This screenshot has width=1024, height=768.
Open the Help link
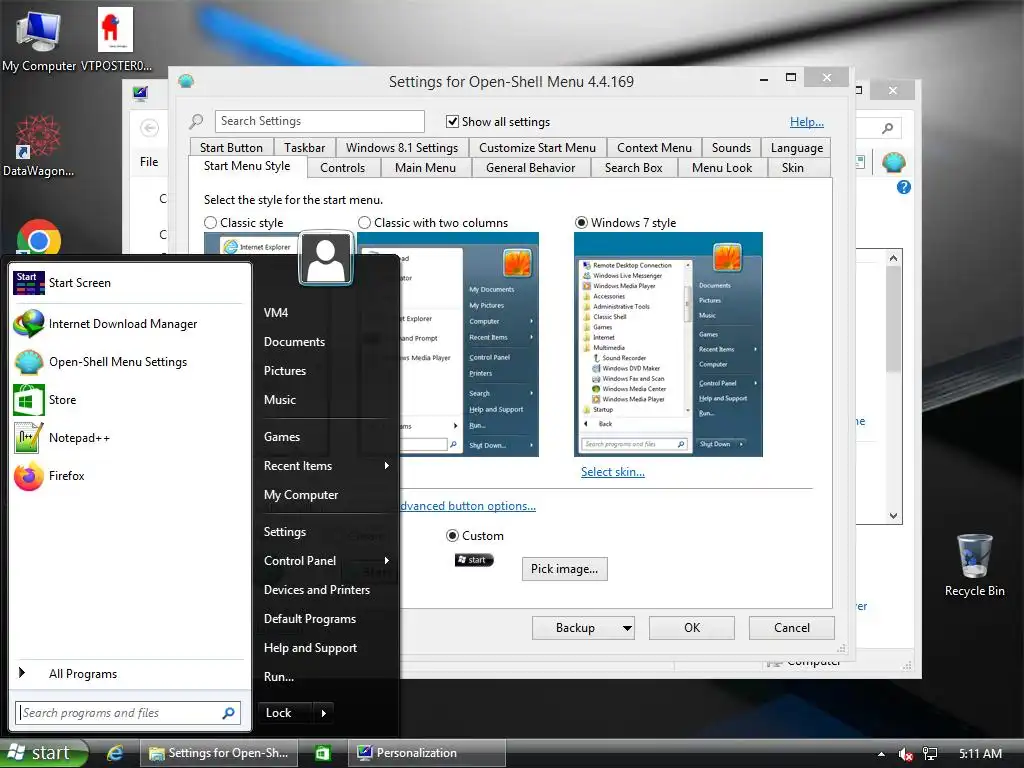coord(807,122)
